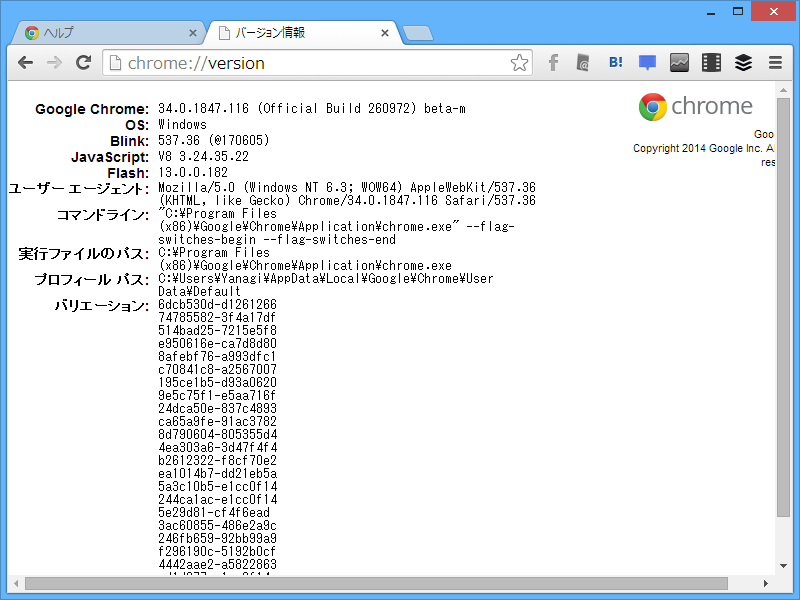Click the Hatena Bookmark B! extension icon
This screenshot has width=800, height=600.
(x=615, y=62)
